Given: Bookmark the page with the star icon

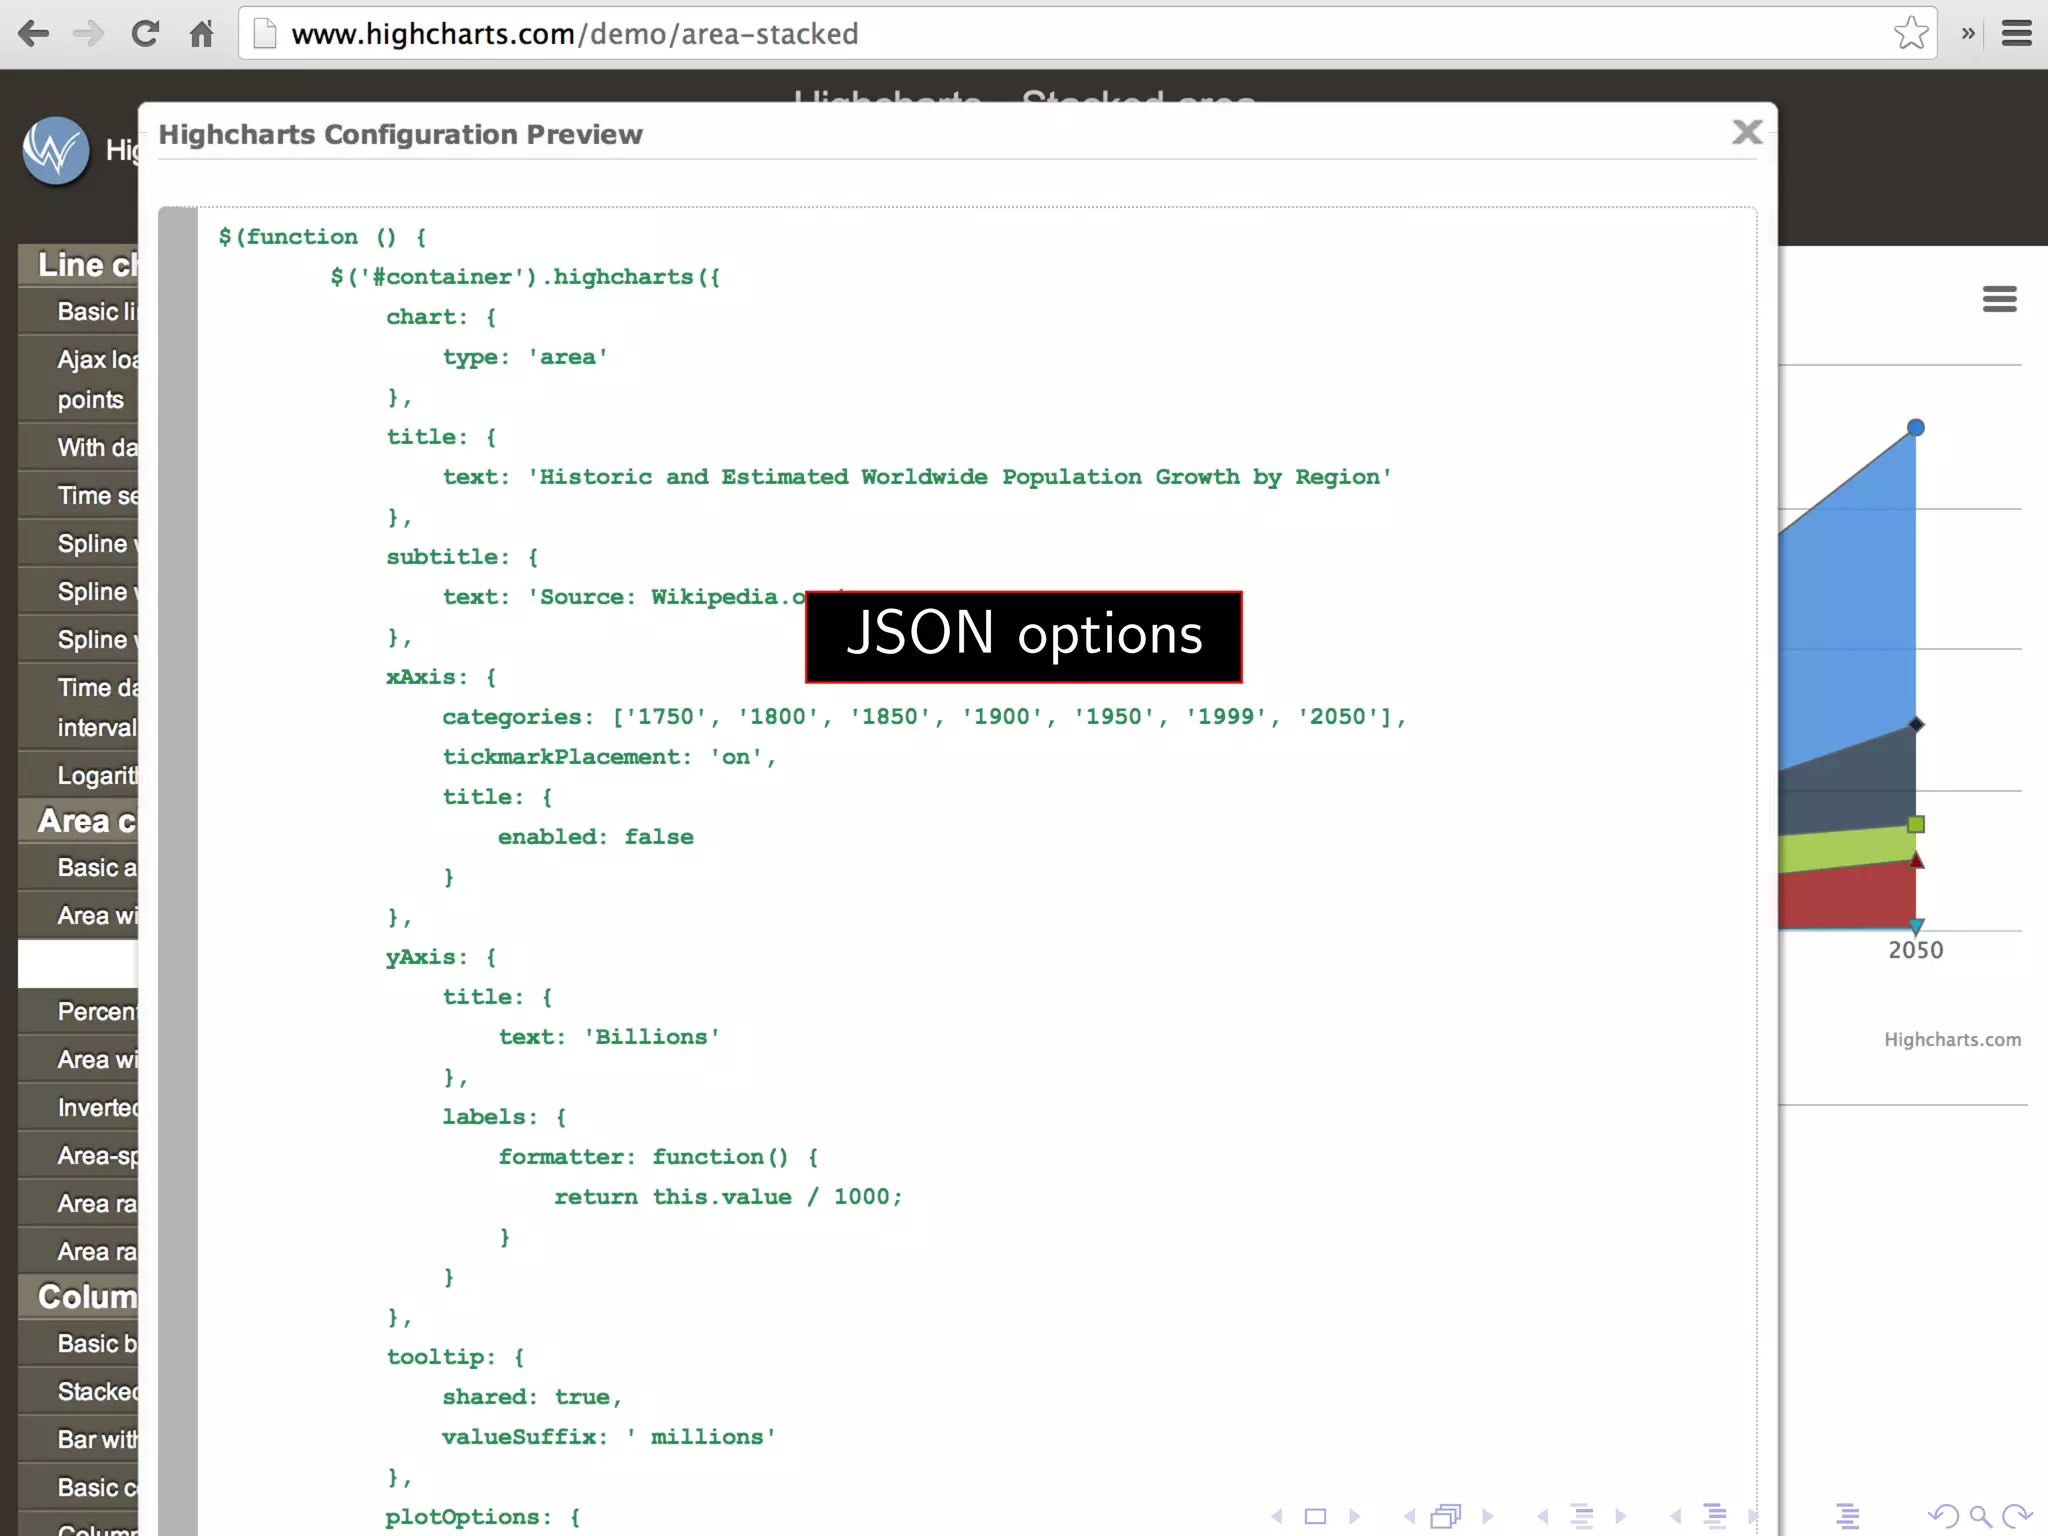Looking at the screenshot, I should [x=1911, y=33].
